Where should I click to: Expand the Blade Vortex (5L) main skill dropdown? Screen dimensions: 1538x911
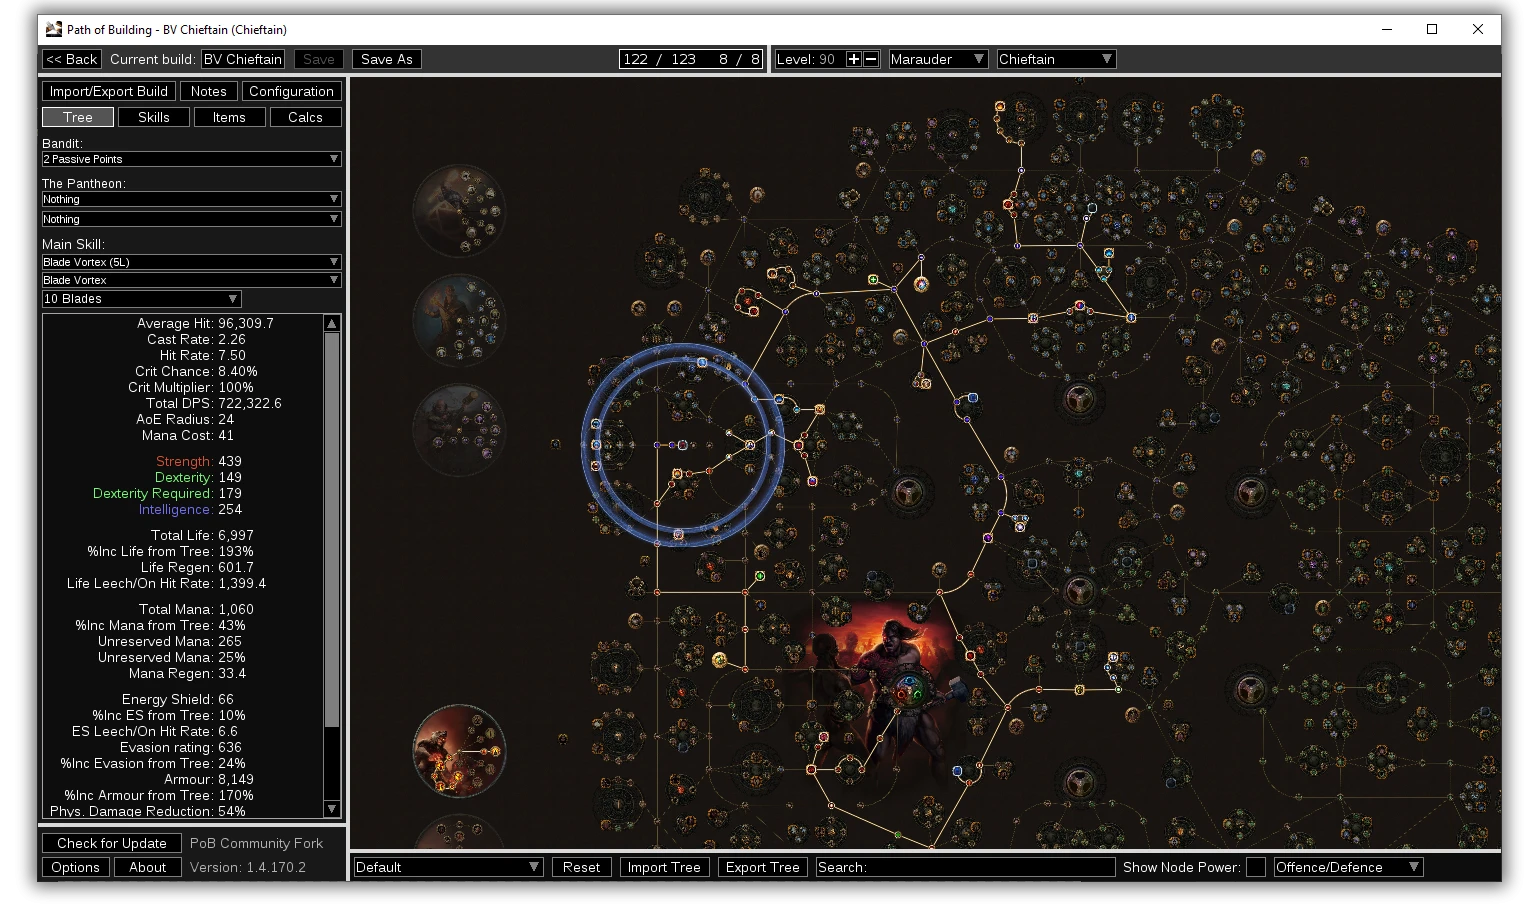[x=190, y=261]
